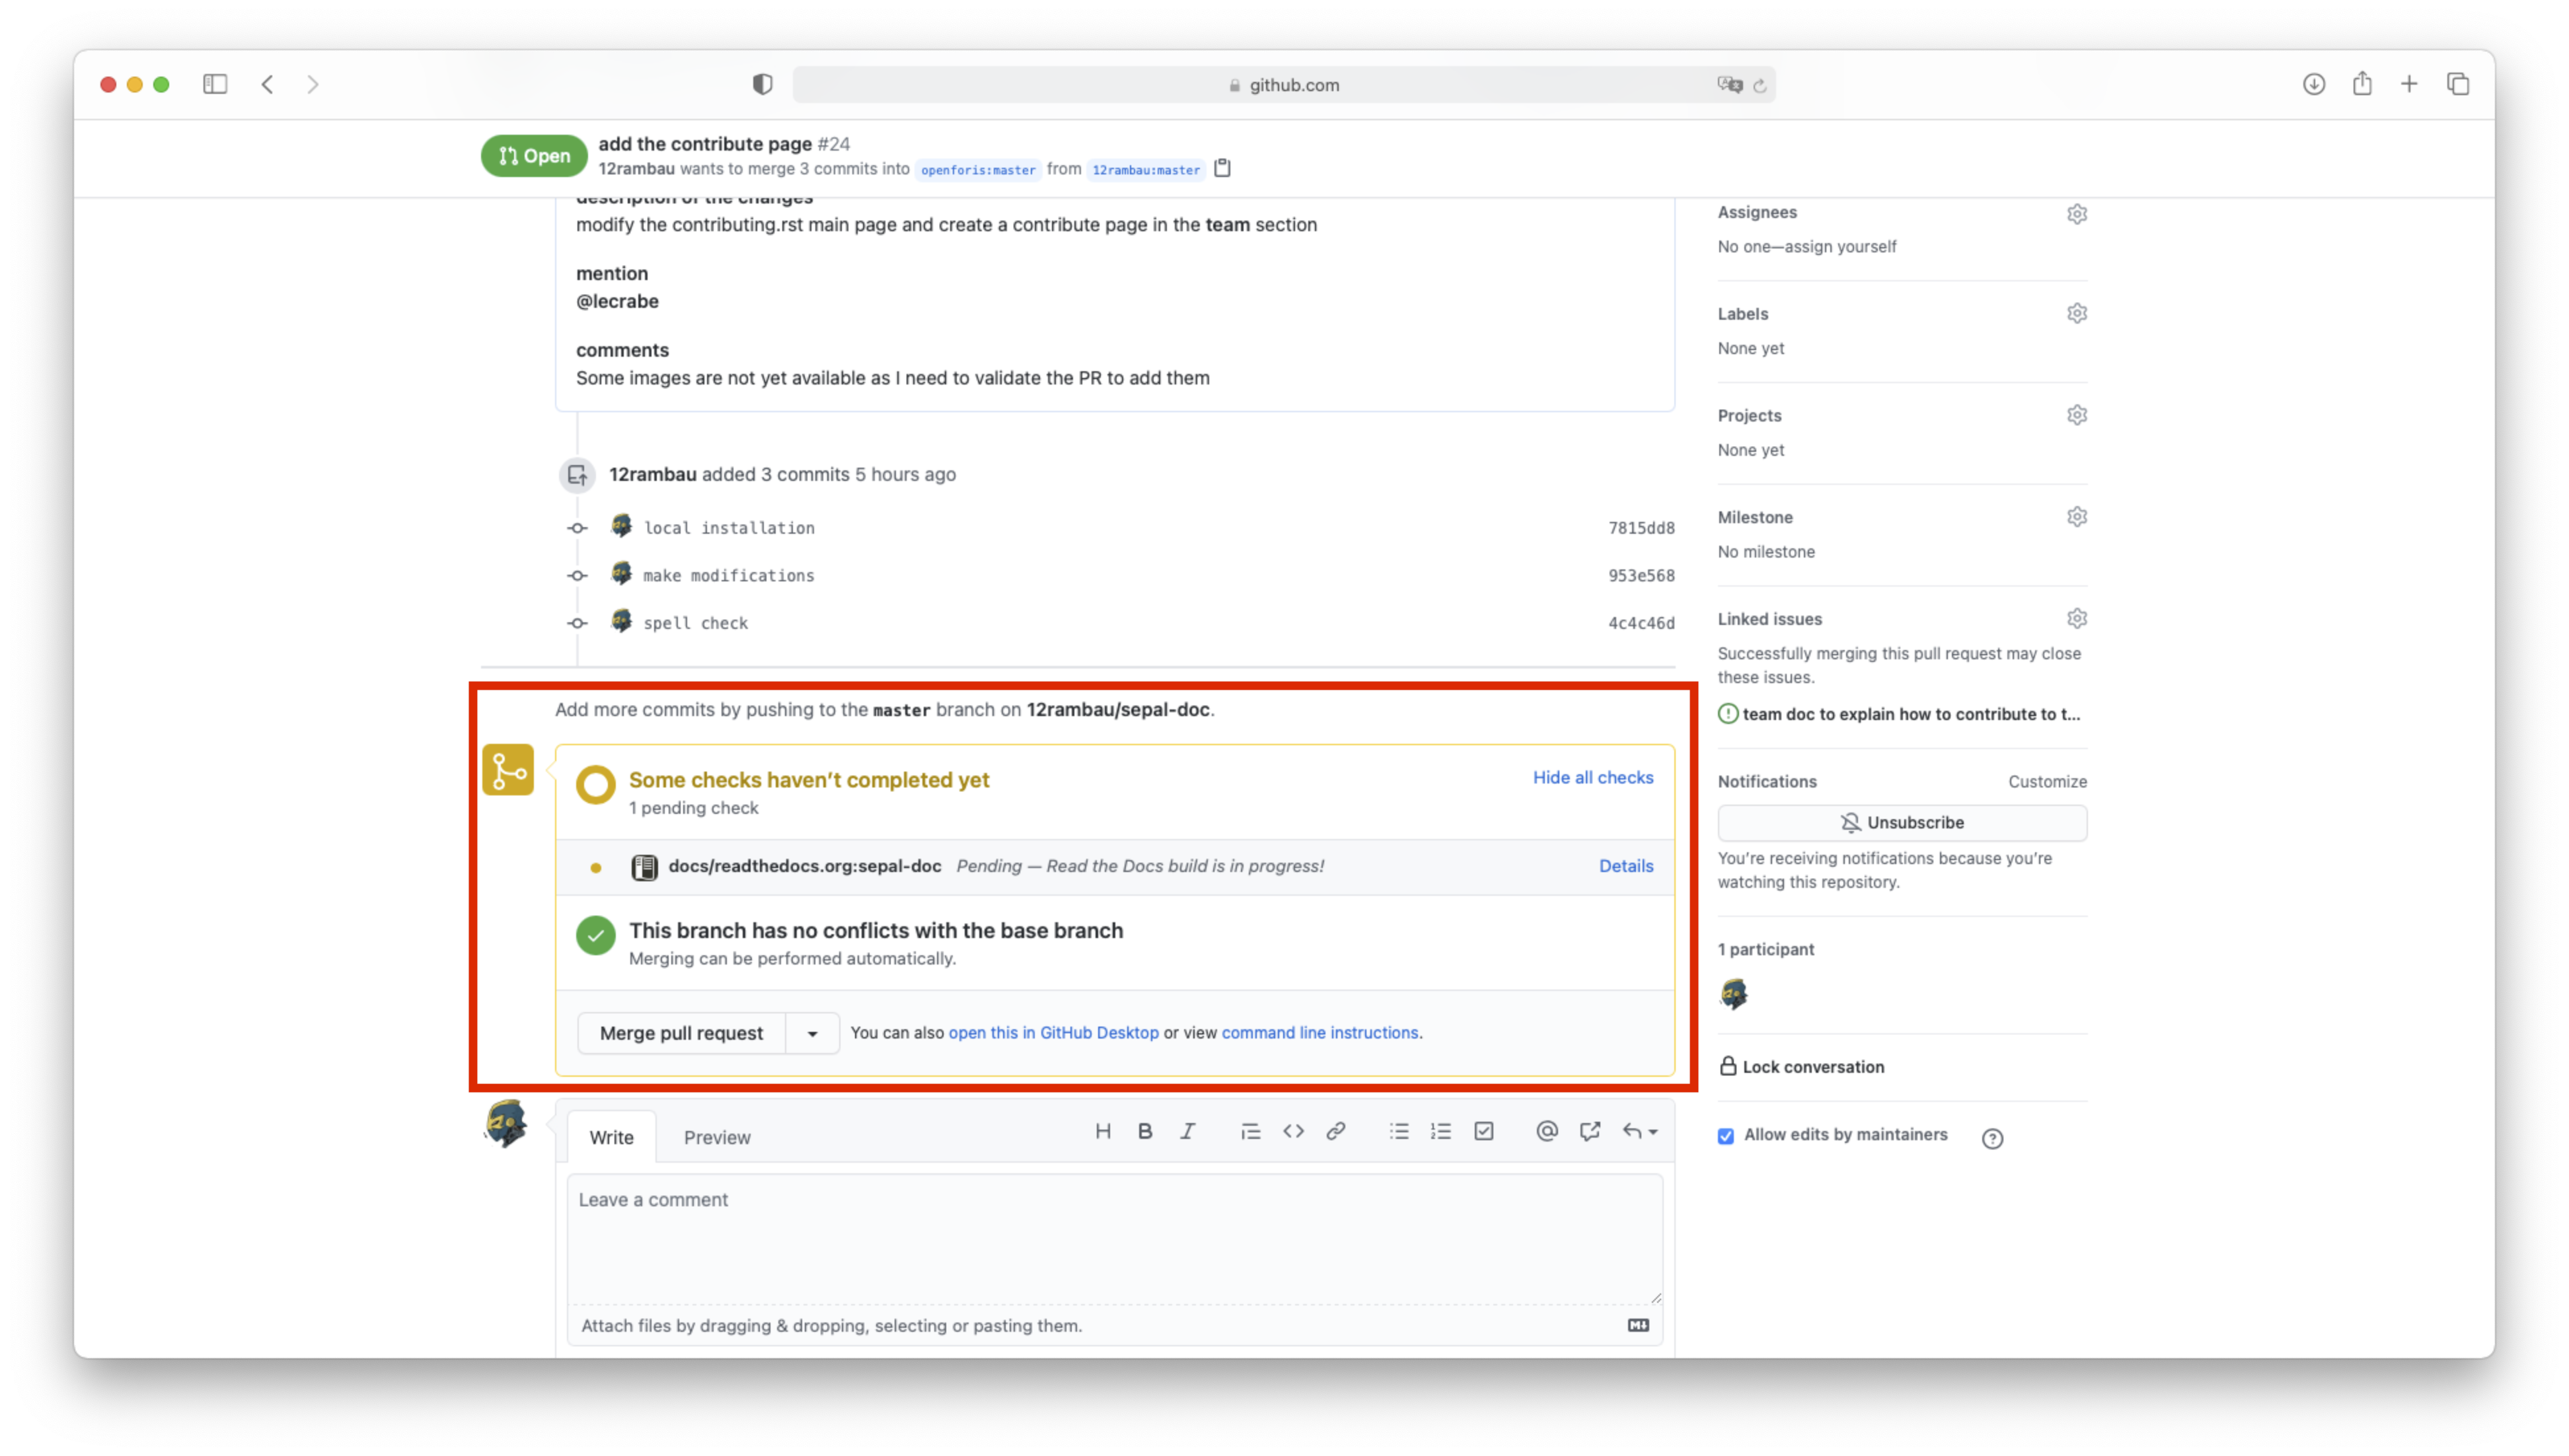Click Unsubscribe to stop notifications

tap(1901, 822)
